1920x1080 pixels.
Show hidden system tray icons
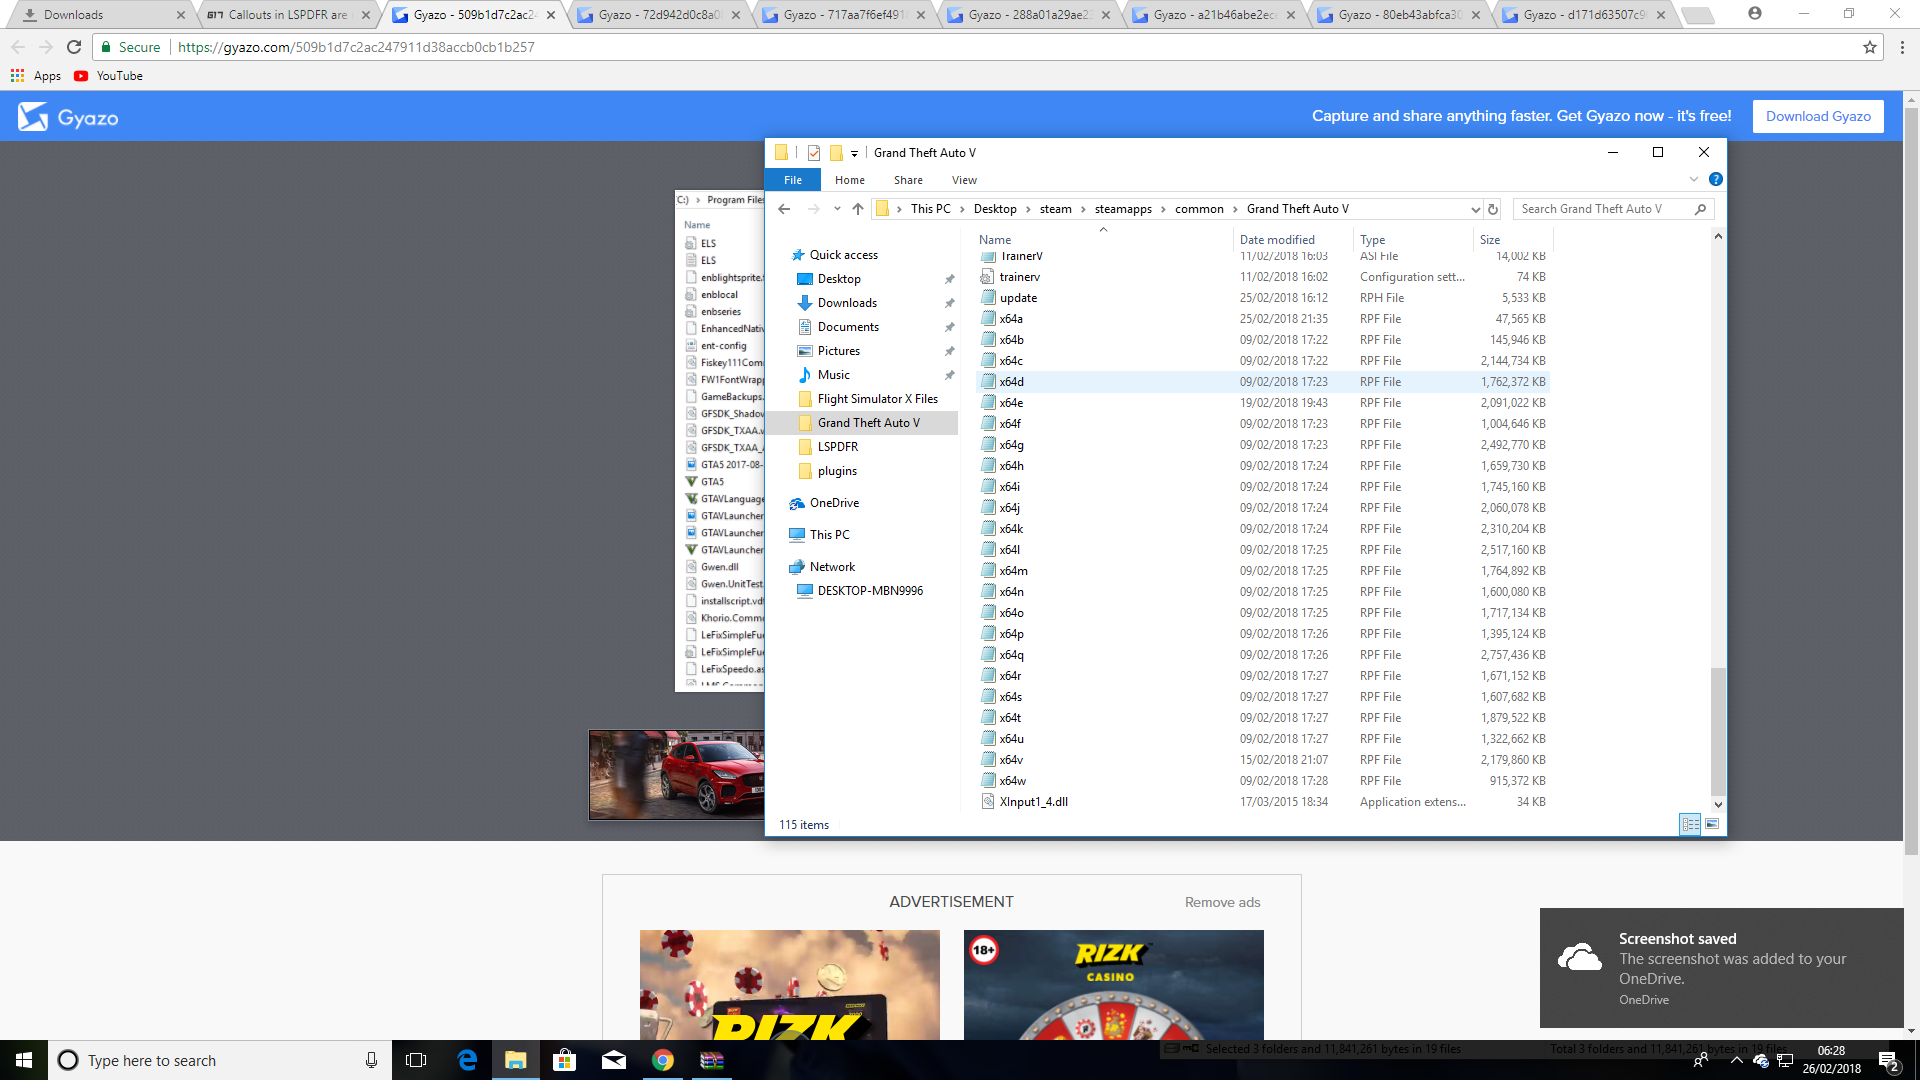pos(1736,1060)
